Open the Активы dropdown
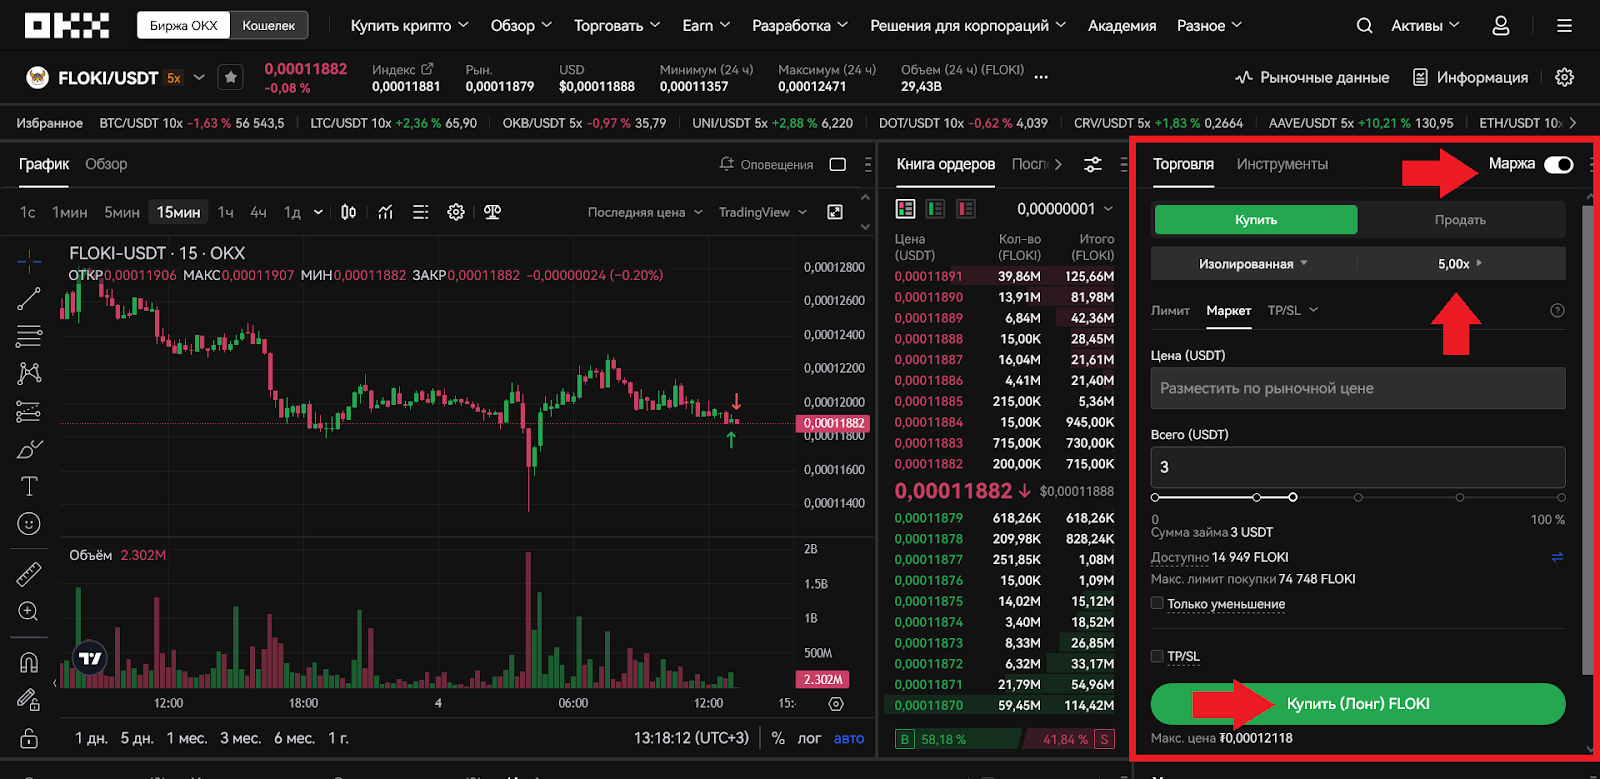 pos(1425,26)
